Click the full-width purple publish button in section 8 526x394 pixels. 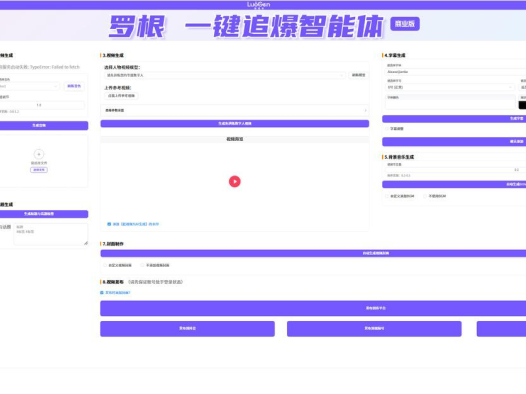tap(313, 308)
